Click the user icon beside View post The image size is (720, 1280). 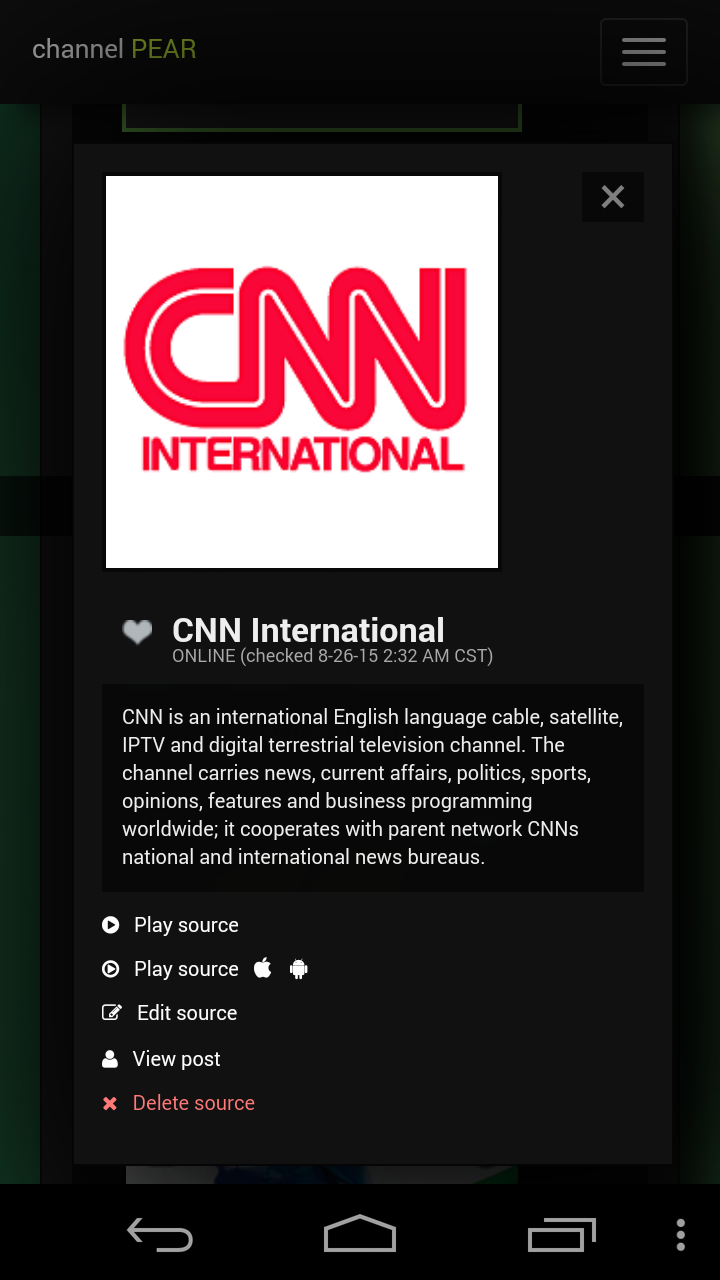click(110, 1059)
